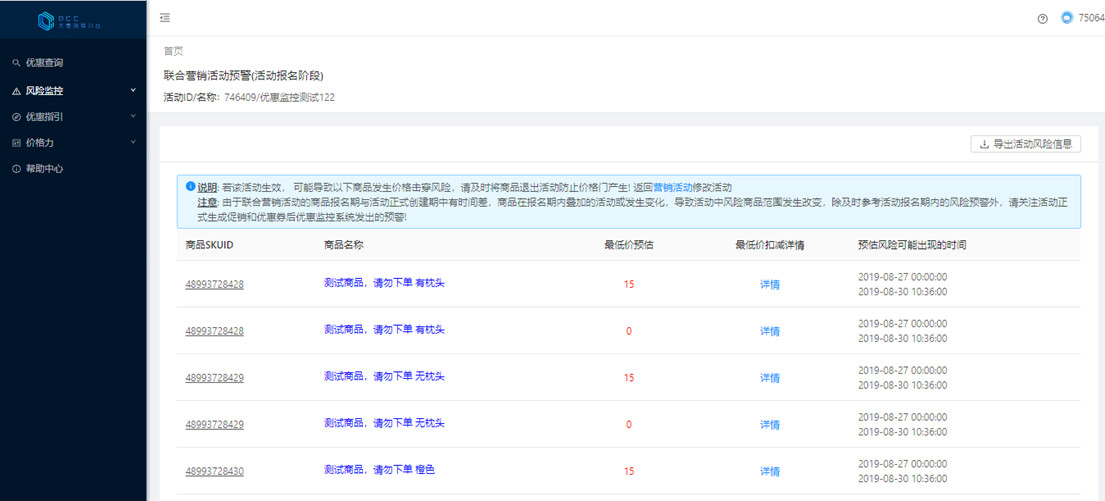
Task: Expand the 风险监控 submenu chevron
Action: pos(133,90)
